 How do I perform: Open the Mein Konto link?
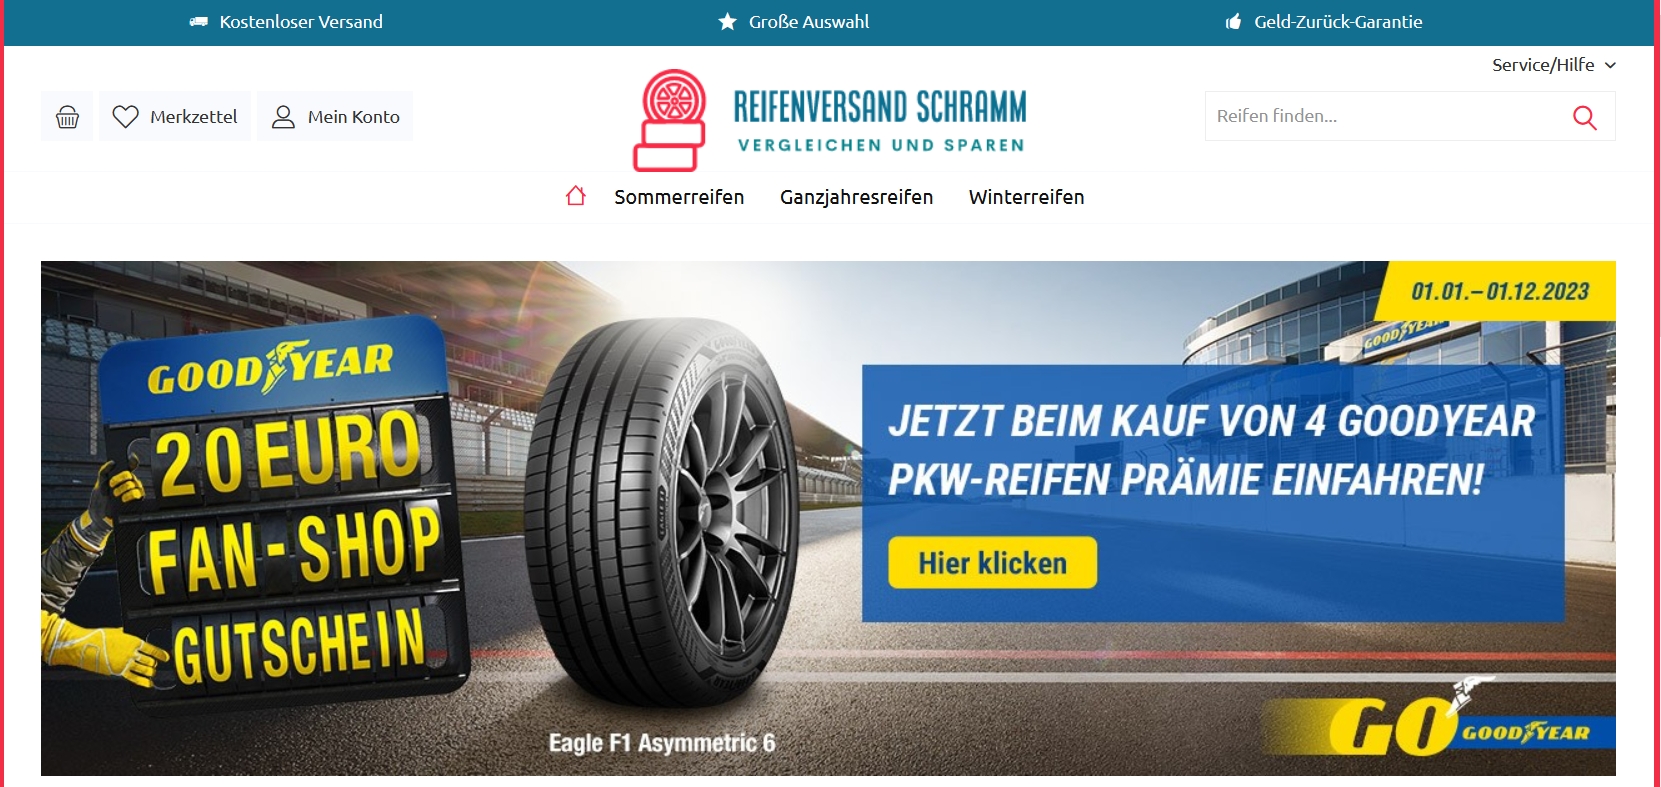point(335,116)
